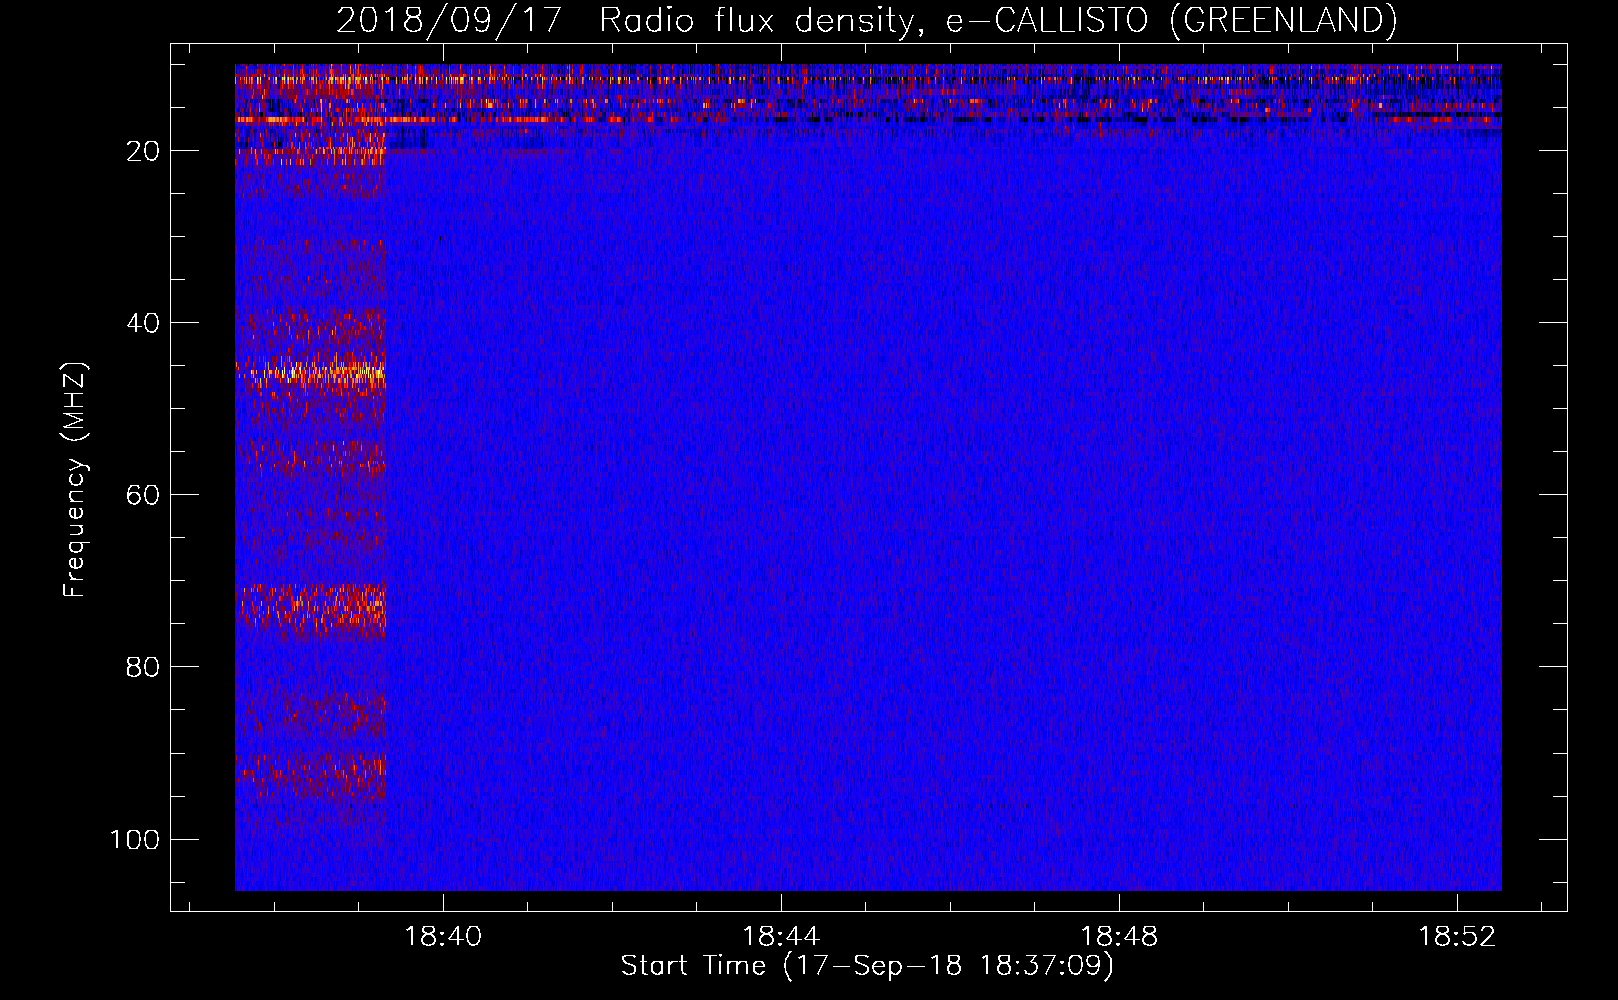Click the 20 MHz frequency tick label
1618x1000 pixels.
tap(143, 151)
